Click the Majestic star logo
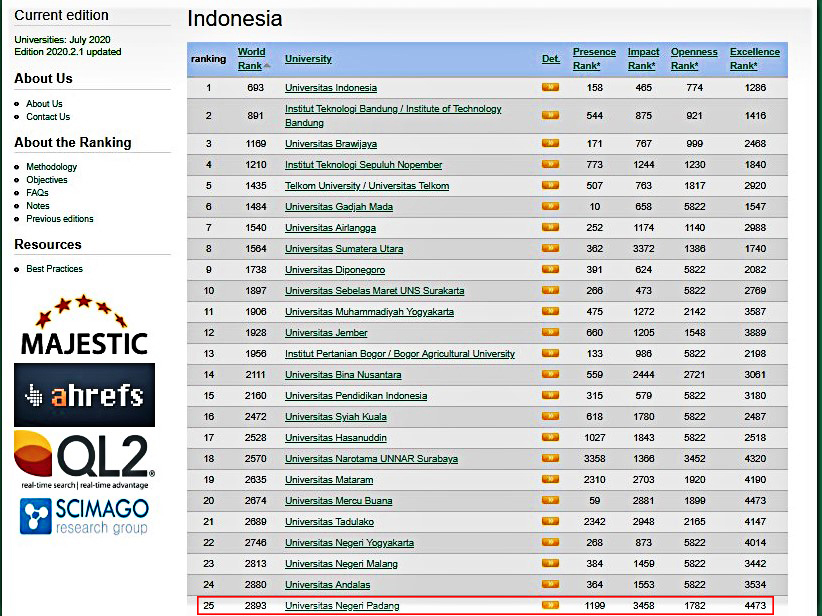822x616 pixels. [x=84, y=321]
